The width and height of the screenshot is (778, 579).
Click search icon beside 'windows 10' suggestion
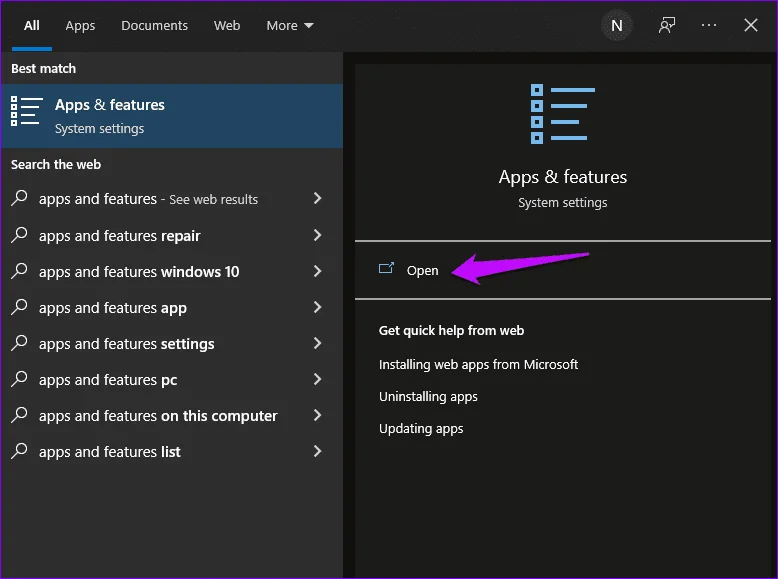click(x=19, y=270)
